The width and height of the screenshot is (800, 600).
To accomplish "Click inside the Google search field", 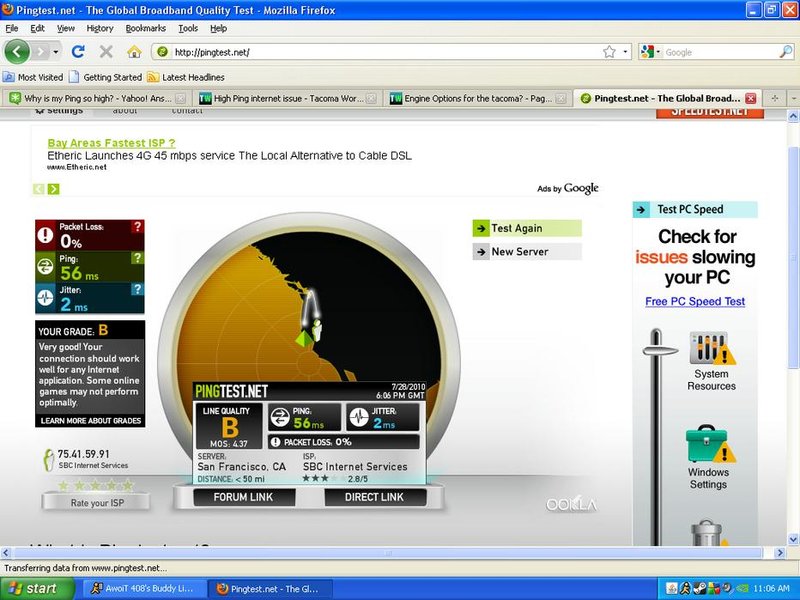I will (x=720, y=52).
